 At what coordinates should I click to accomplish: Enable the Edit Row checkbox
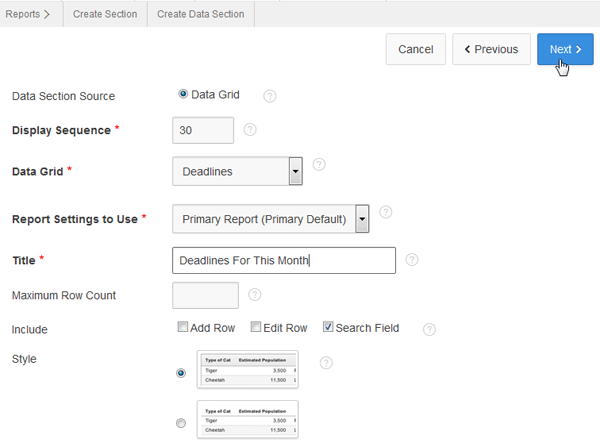[x=256, y=327]
